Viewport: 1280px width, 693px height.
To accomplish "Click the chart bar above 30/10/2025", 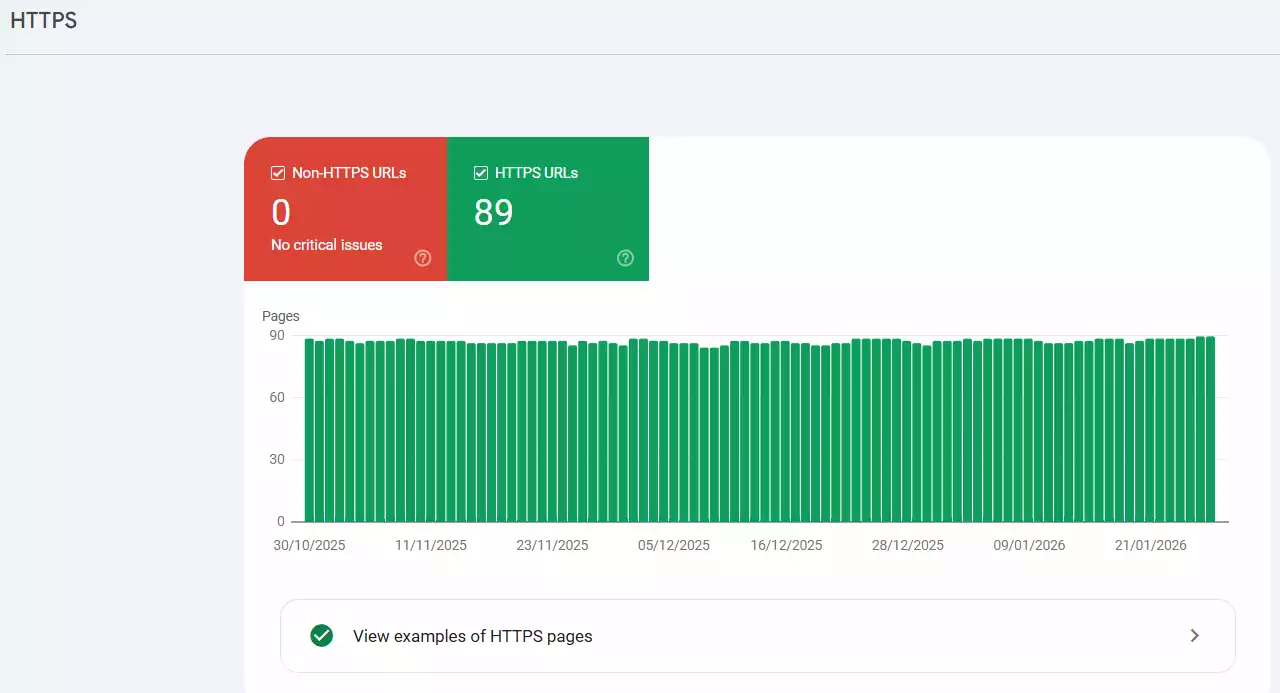I will pos(310,430).
